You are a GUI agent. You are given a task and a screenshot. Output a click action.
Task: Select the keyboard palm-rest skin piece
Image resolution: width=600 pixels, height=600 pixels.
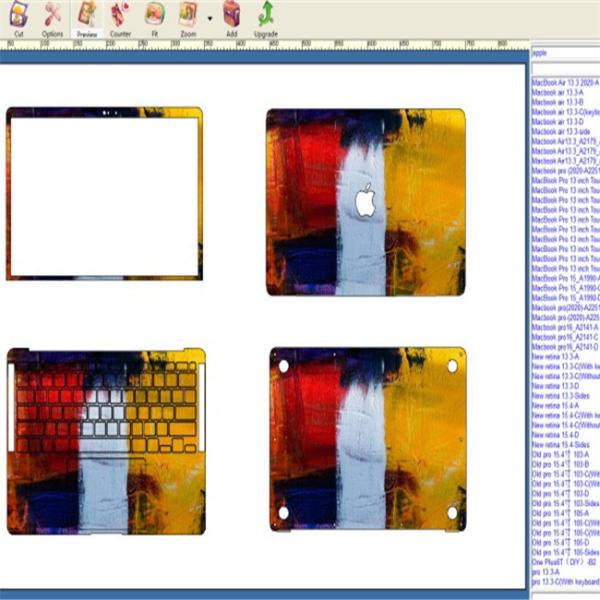pos(106,441)
